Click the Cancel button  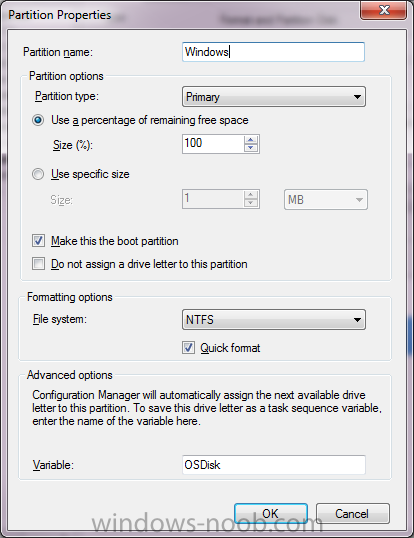[353, 513]
